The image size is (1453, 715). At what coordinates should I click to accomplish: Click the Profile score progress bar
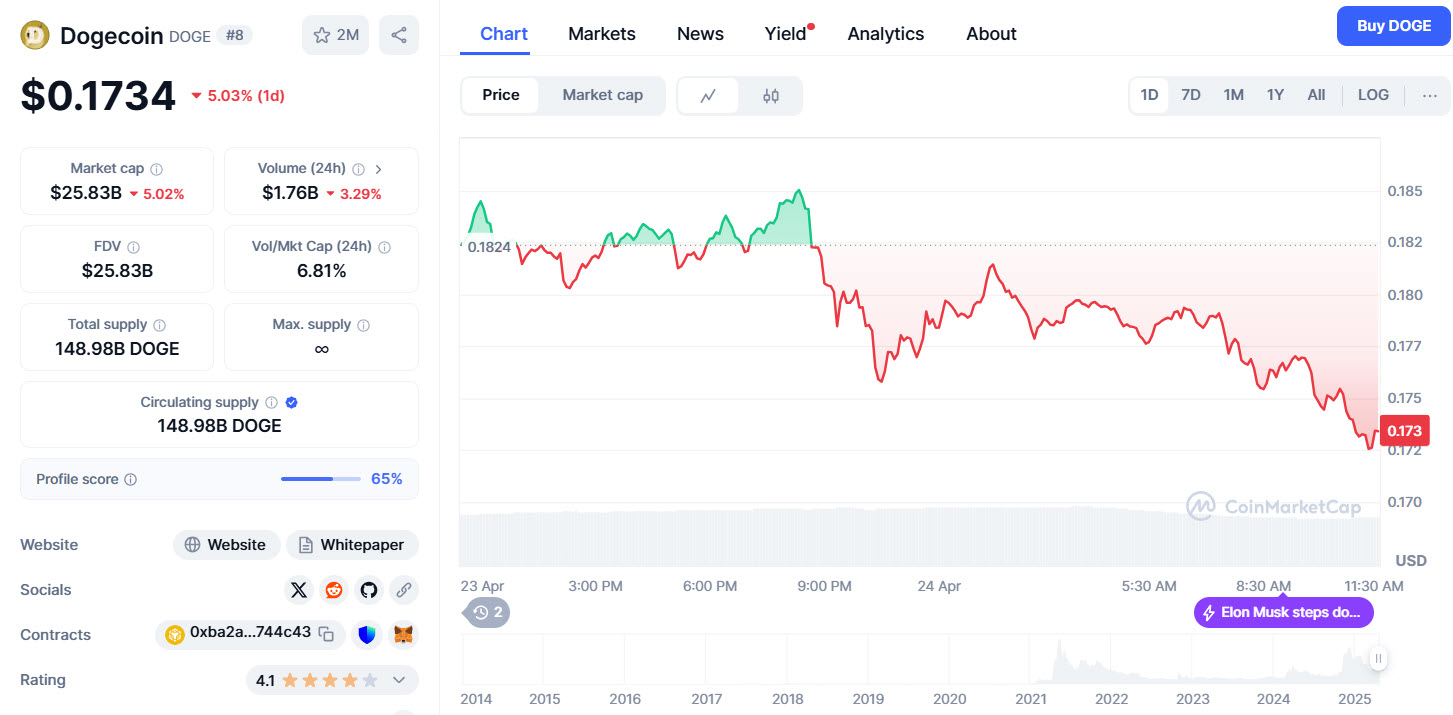(x=320, y=478)
